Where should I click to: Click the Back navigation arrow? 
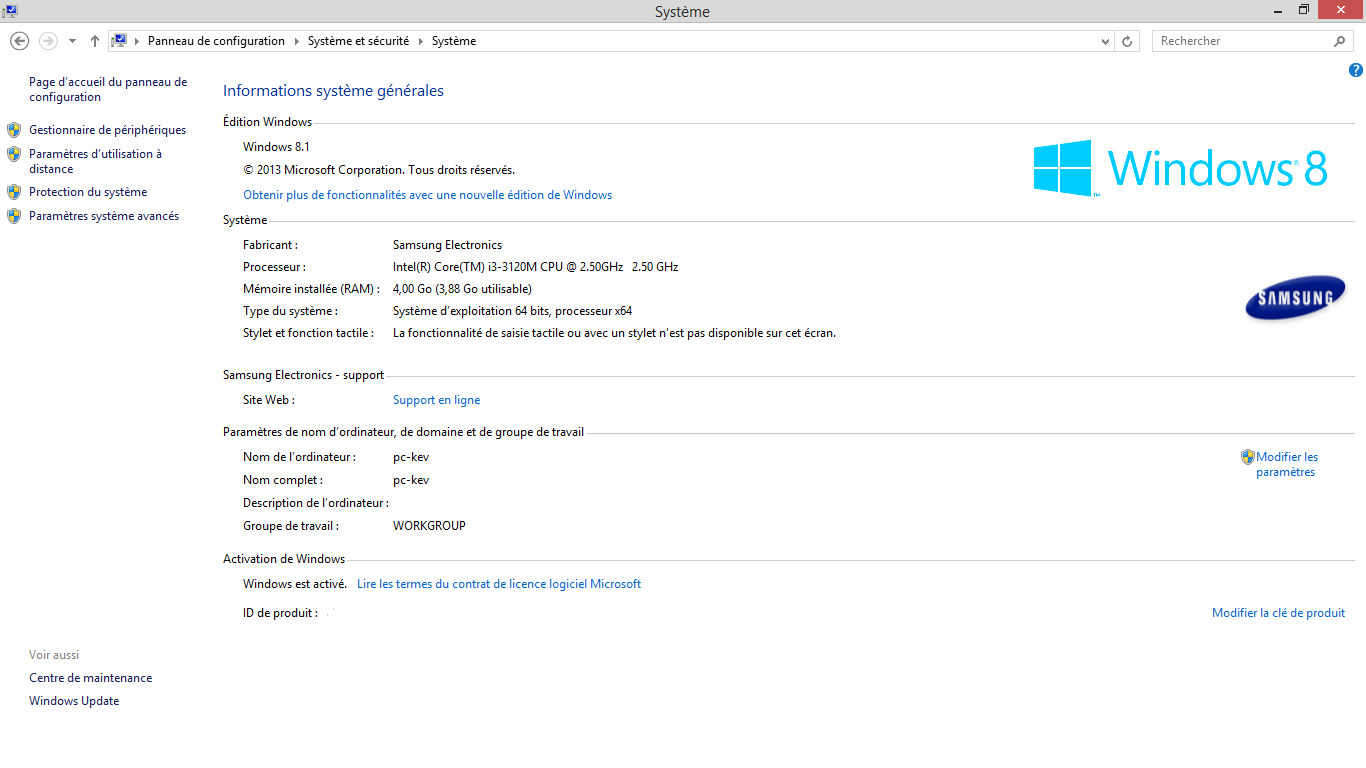(19, 41)
